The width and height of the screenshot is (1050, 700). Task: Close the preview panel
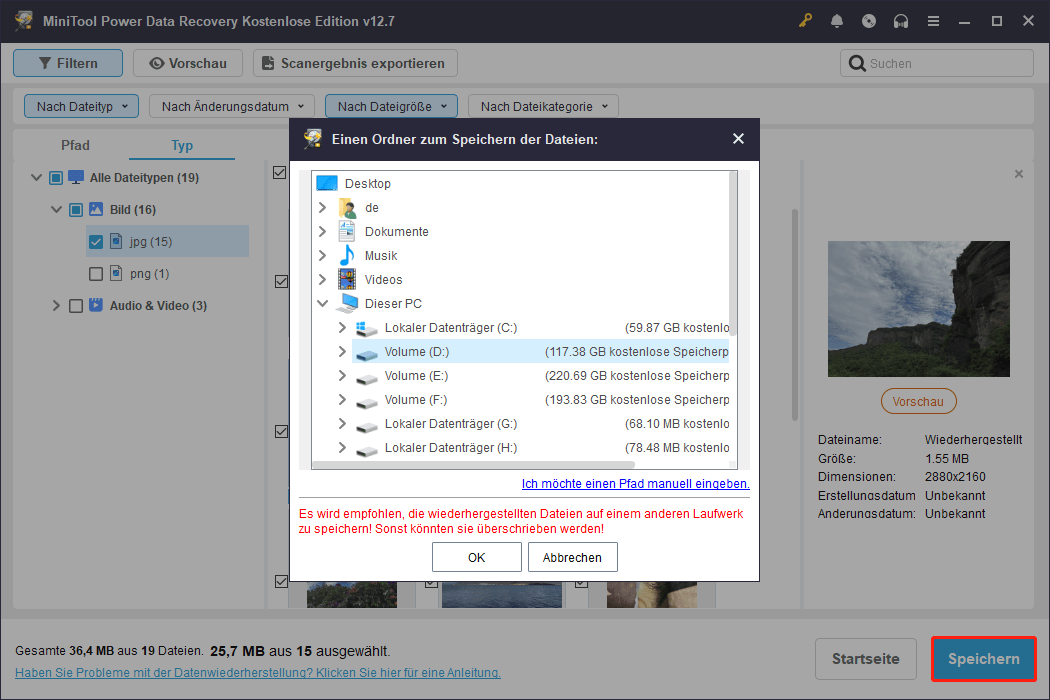coord(1019,174)
